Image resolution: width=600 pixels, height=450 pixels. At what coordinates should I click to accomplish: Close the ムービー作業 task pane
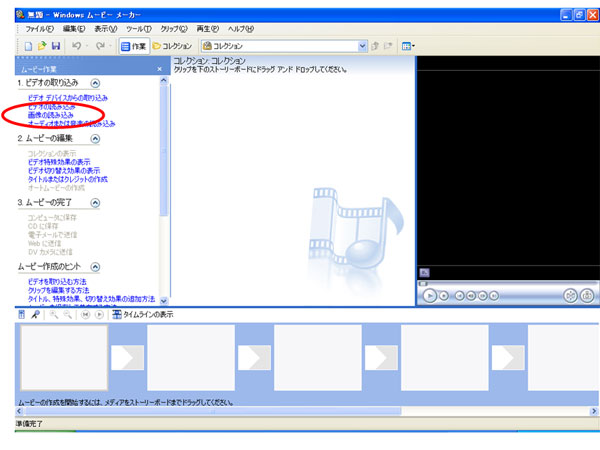(160, 69)
